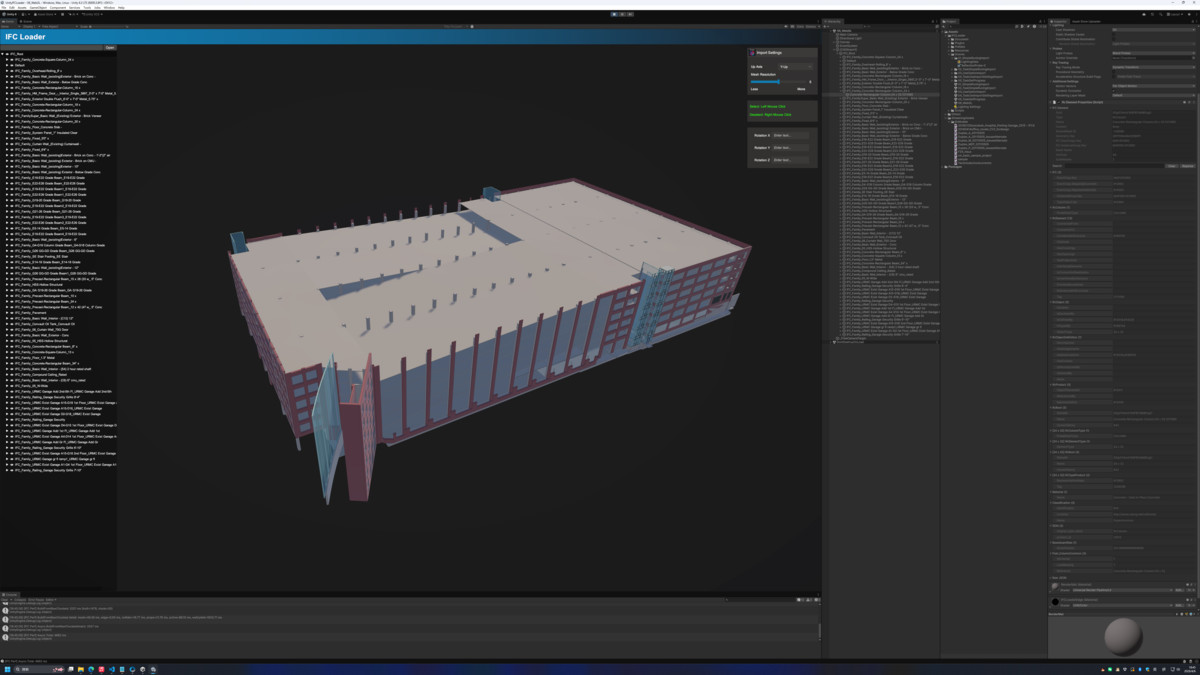Open the Windows Start menu

(x=8, y=669)
